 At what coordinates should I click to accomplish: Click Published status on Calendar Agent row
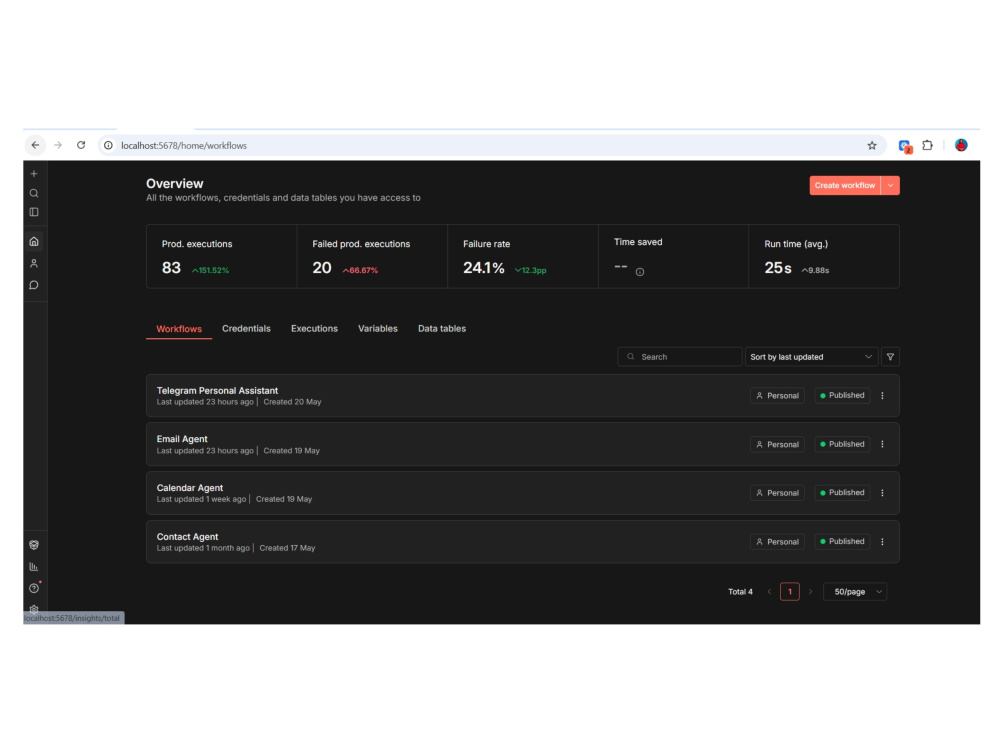[842, 493]
